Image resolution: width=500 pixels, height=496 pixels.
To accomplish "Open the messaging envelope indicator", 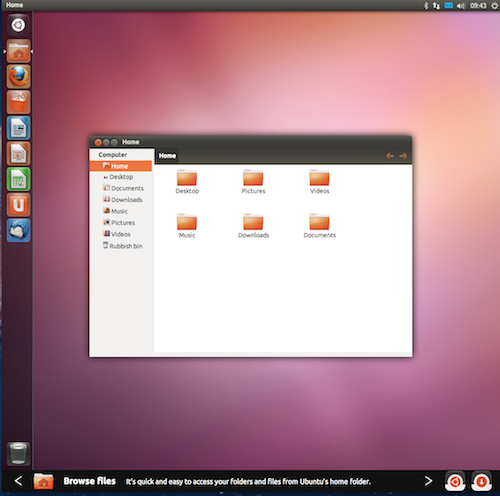I will (x=449, y=5).
